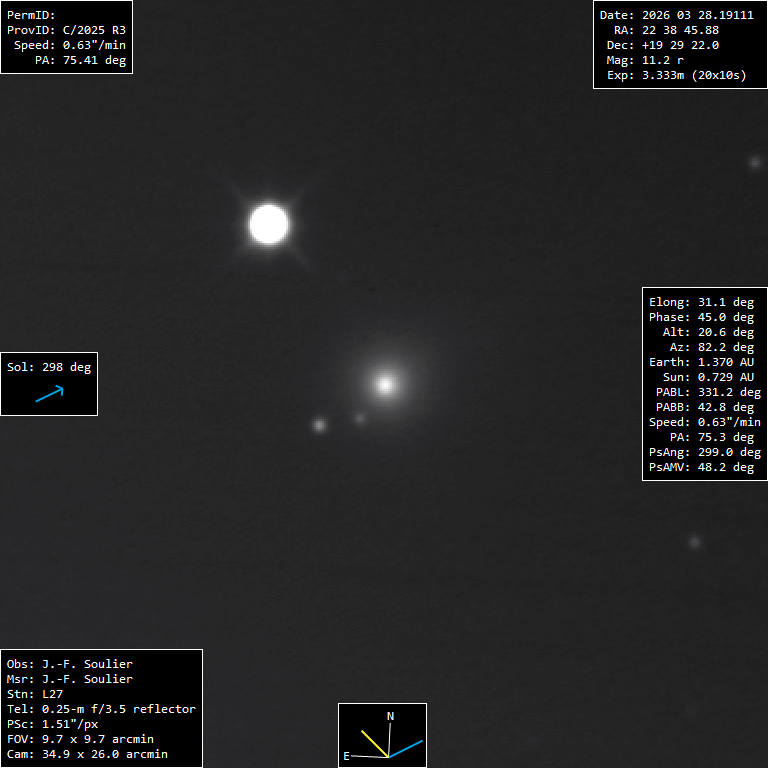
Task: Click the Tel 0.25-m f/3.5 reflector line
Action: [x=101, y=709]
